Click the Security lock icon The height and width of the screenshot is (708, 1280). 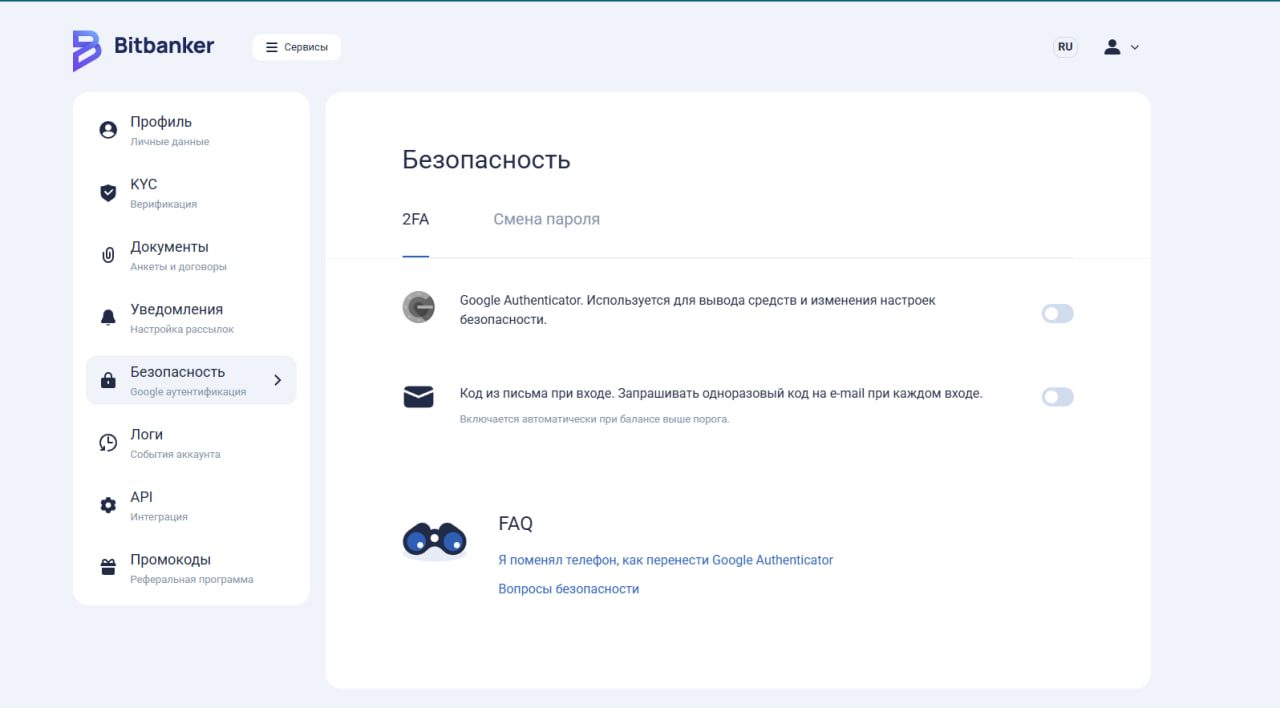[108, 380]
